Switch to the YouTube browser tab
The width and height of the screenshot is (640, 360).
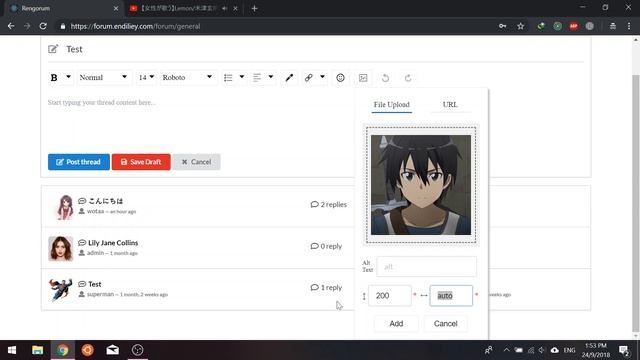(x=183, y=8)
